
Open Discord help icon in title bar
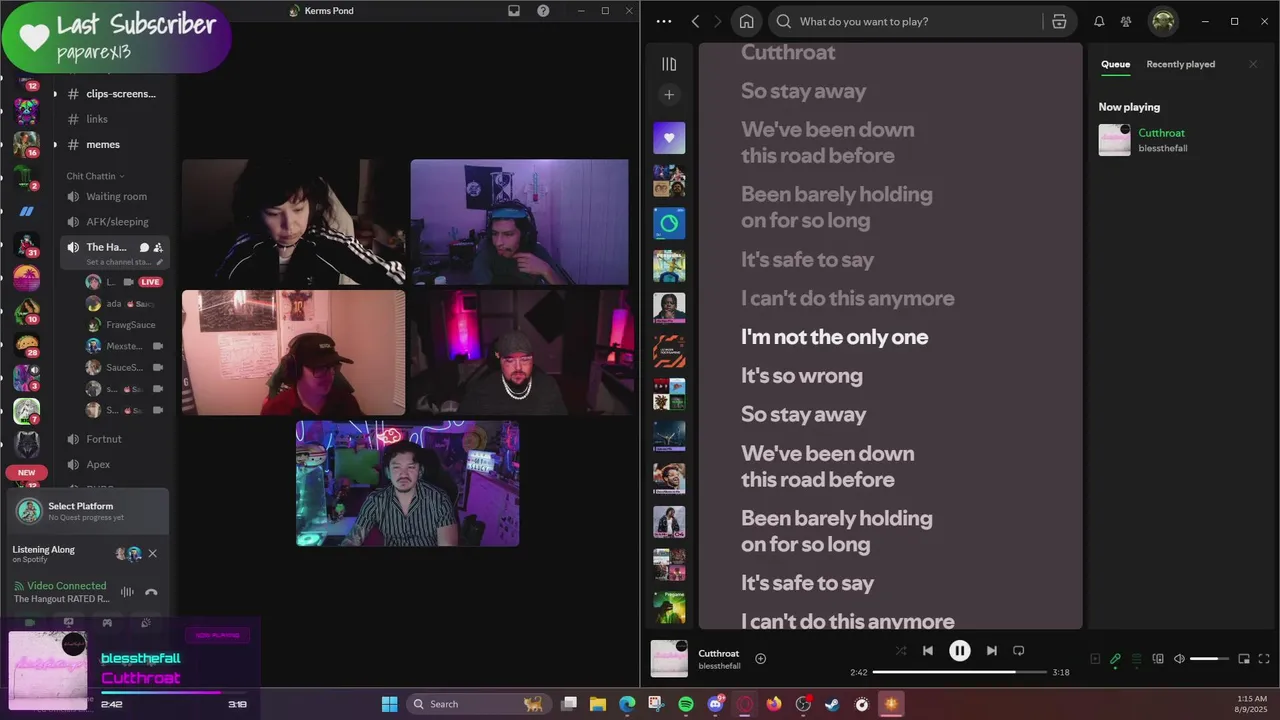tap(543, 11)
